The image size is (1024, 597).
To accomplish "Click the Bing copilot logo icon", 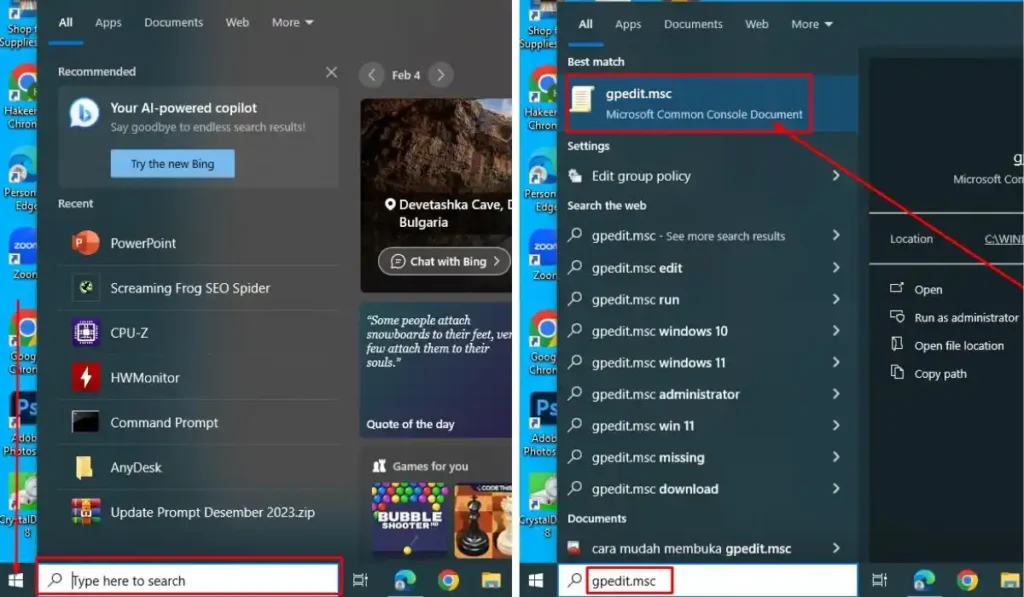I will [x=84, y=114].
